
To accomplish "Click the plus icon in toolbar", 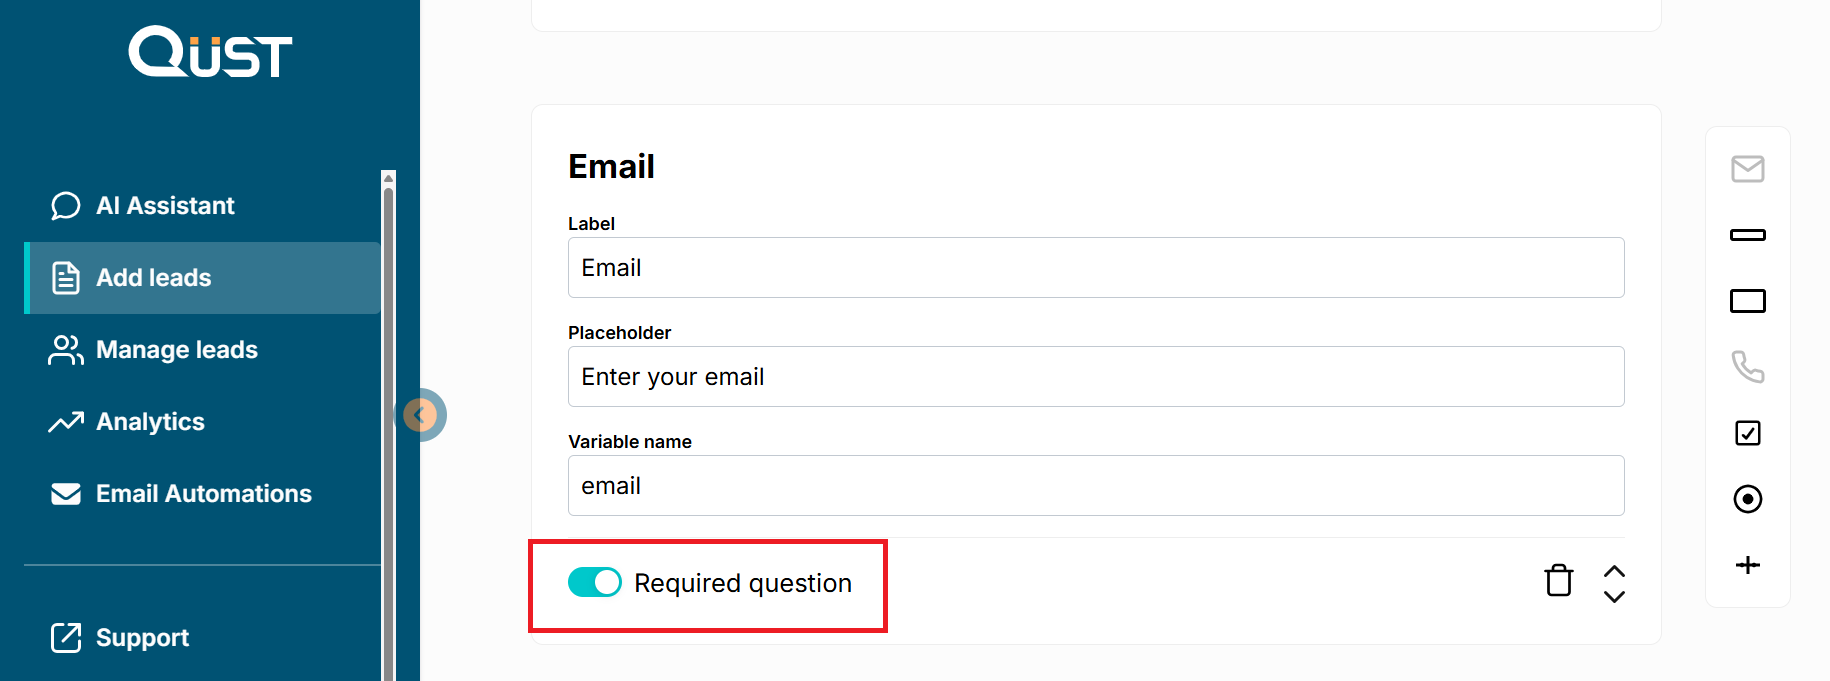I will click(x=1747, y=565).
